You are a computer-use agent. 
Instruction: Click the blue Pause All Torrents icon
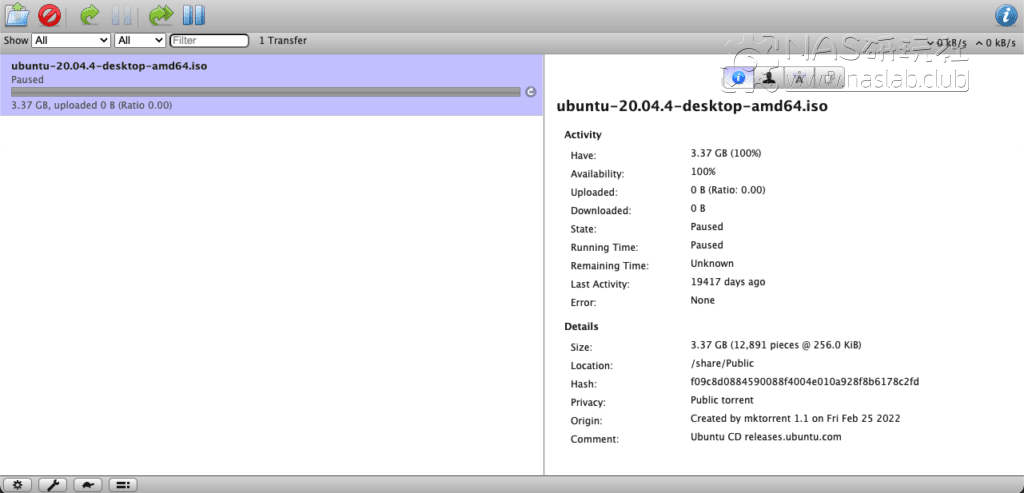[x=194, y=15]
